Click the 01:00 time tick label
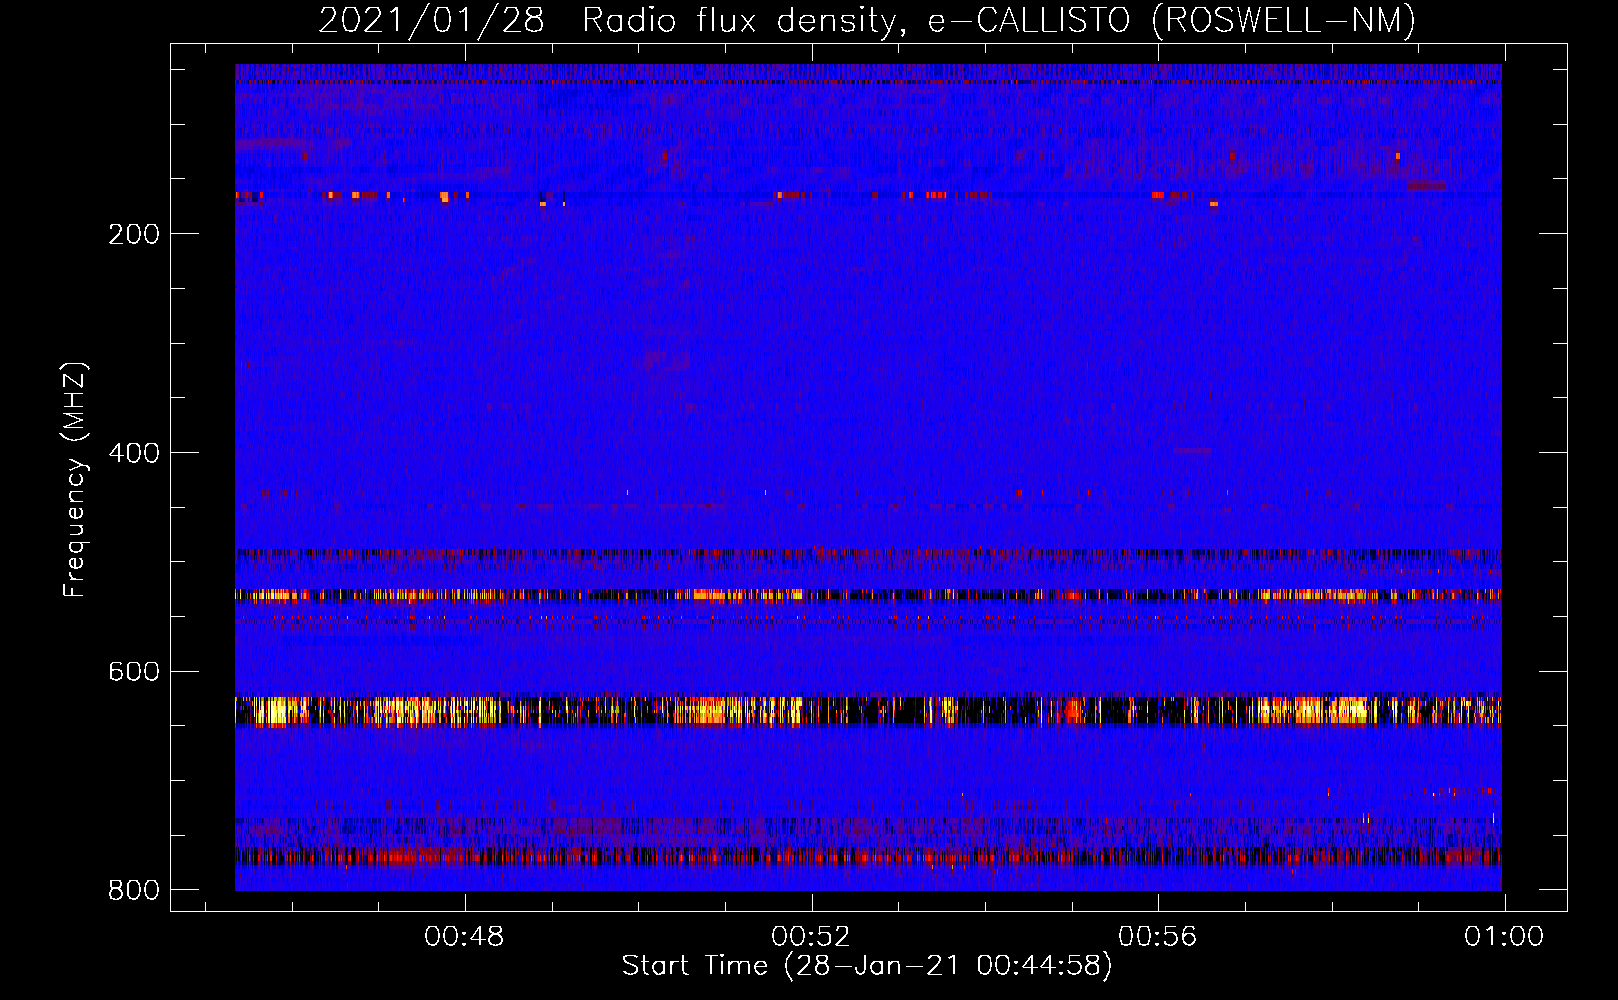The width and height of the screenshot is (1618, 1000). (1504, 937)
